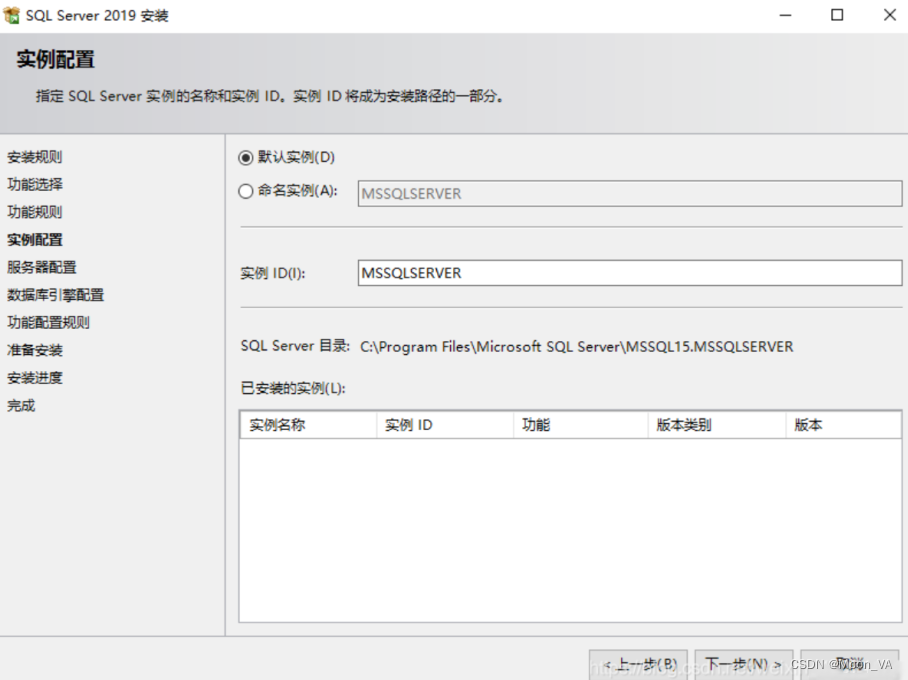This screenshot has height=680, width=908.
Task: Click the 下一步(N) next button
Action: [x=744, y=664]
